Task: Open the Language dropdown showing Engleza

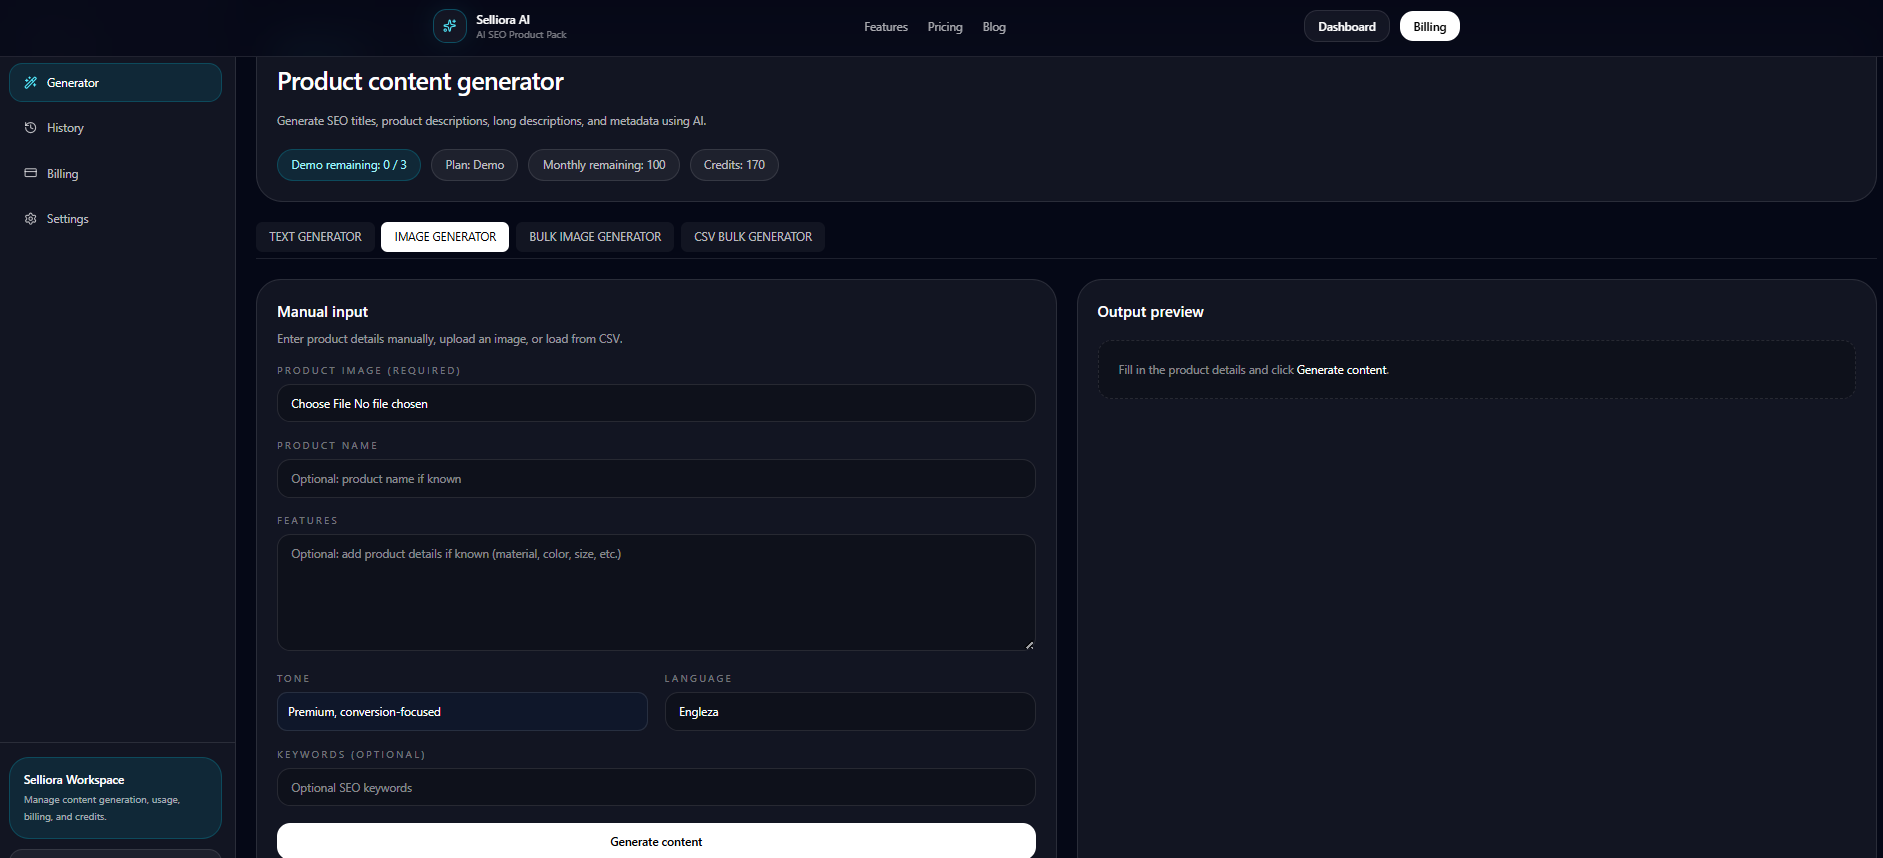Action: tap(850, 712)
